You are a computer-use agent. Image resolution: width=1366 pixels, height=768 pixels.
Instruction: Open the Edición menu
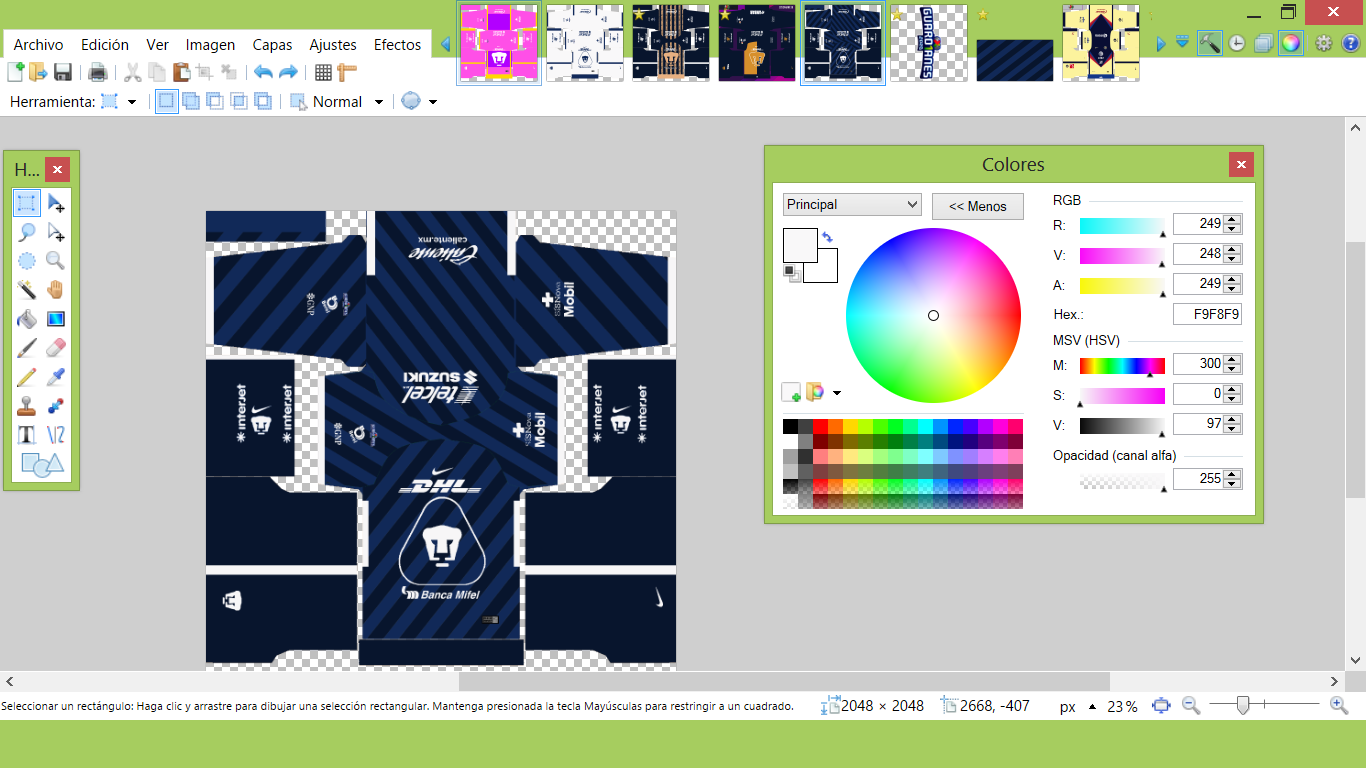coord(105,44)
